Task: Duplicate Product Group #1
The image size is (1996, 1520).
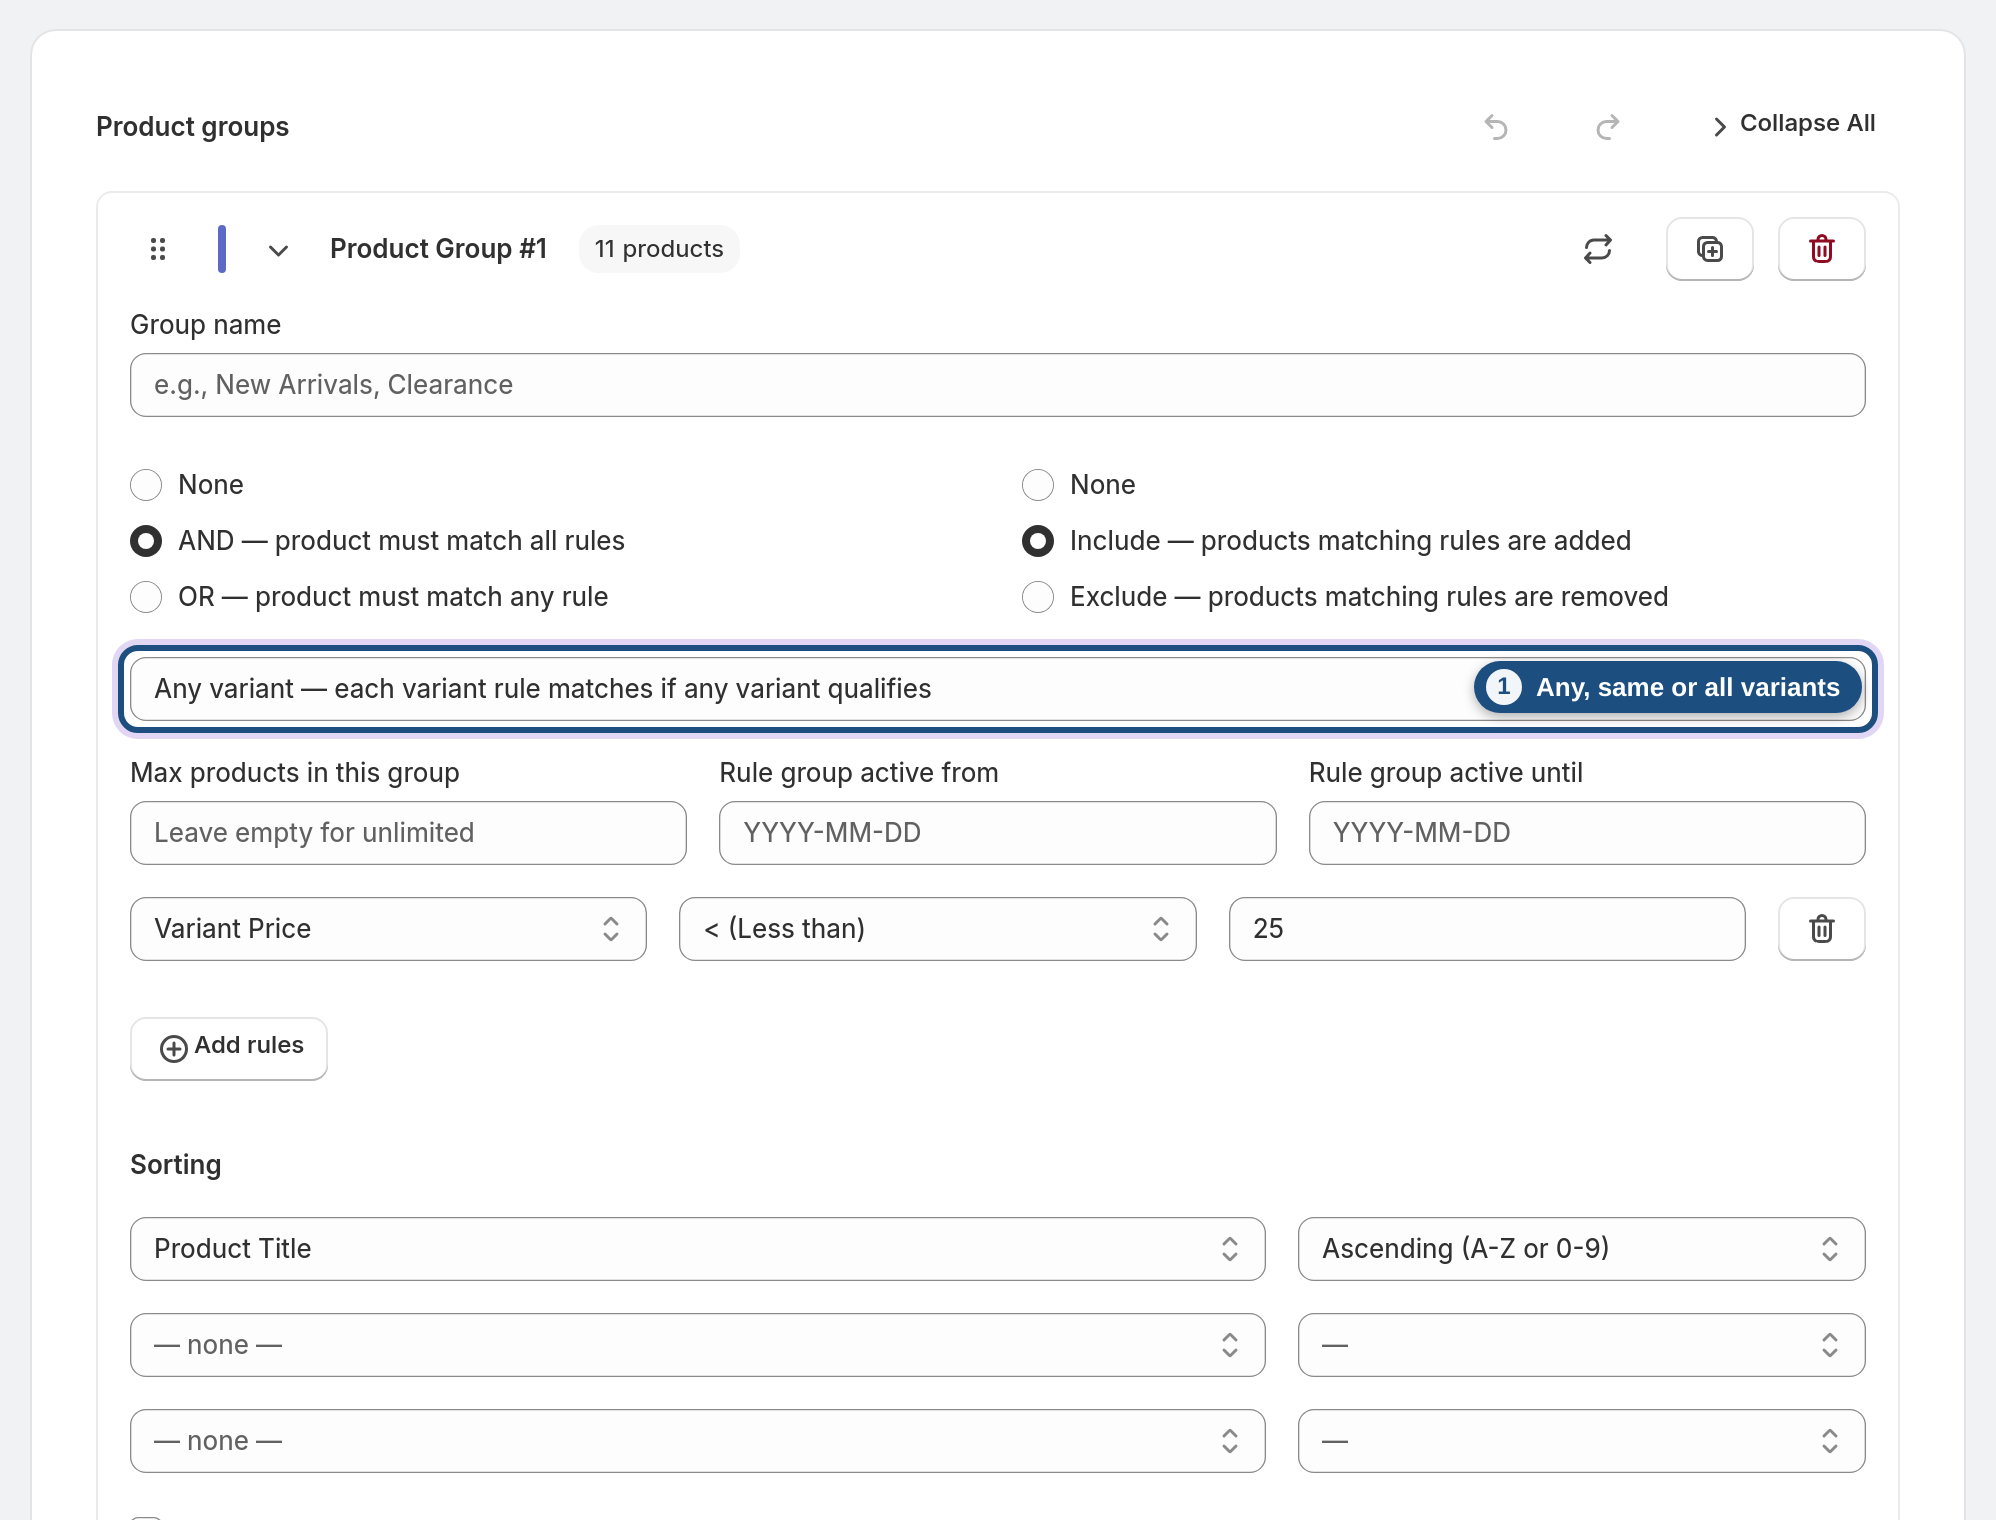Action: [x=1710, y=249]
